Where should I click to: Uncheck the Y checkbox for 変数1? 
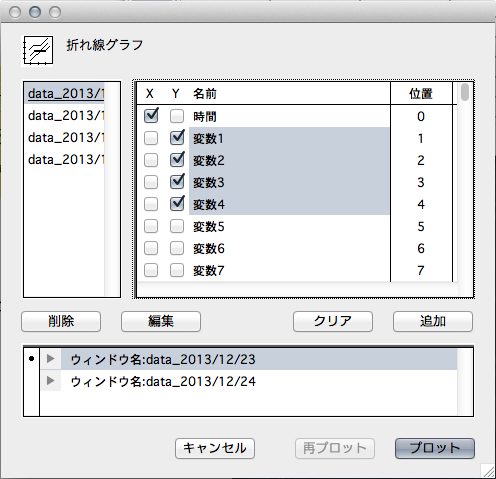[177, 138]
